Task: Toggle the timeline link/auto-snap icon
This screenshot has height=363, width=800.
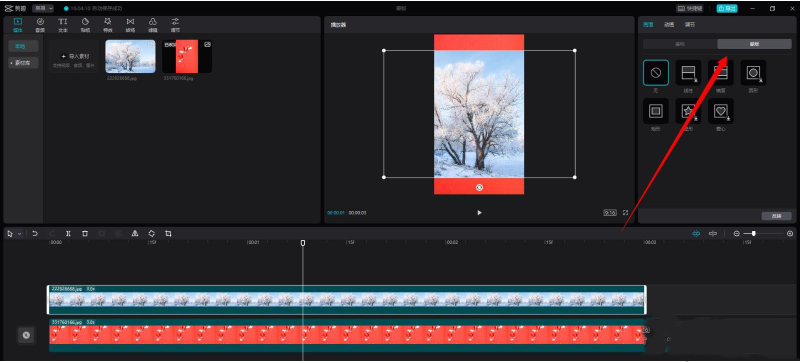Action: [x=713, y=233]
